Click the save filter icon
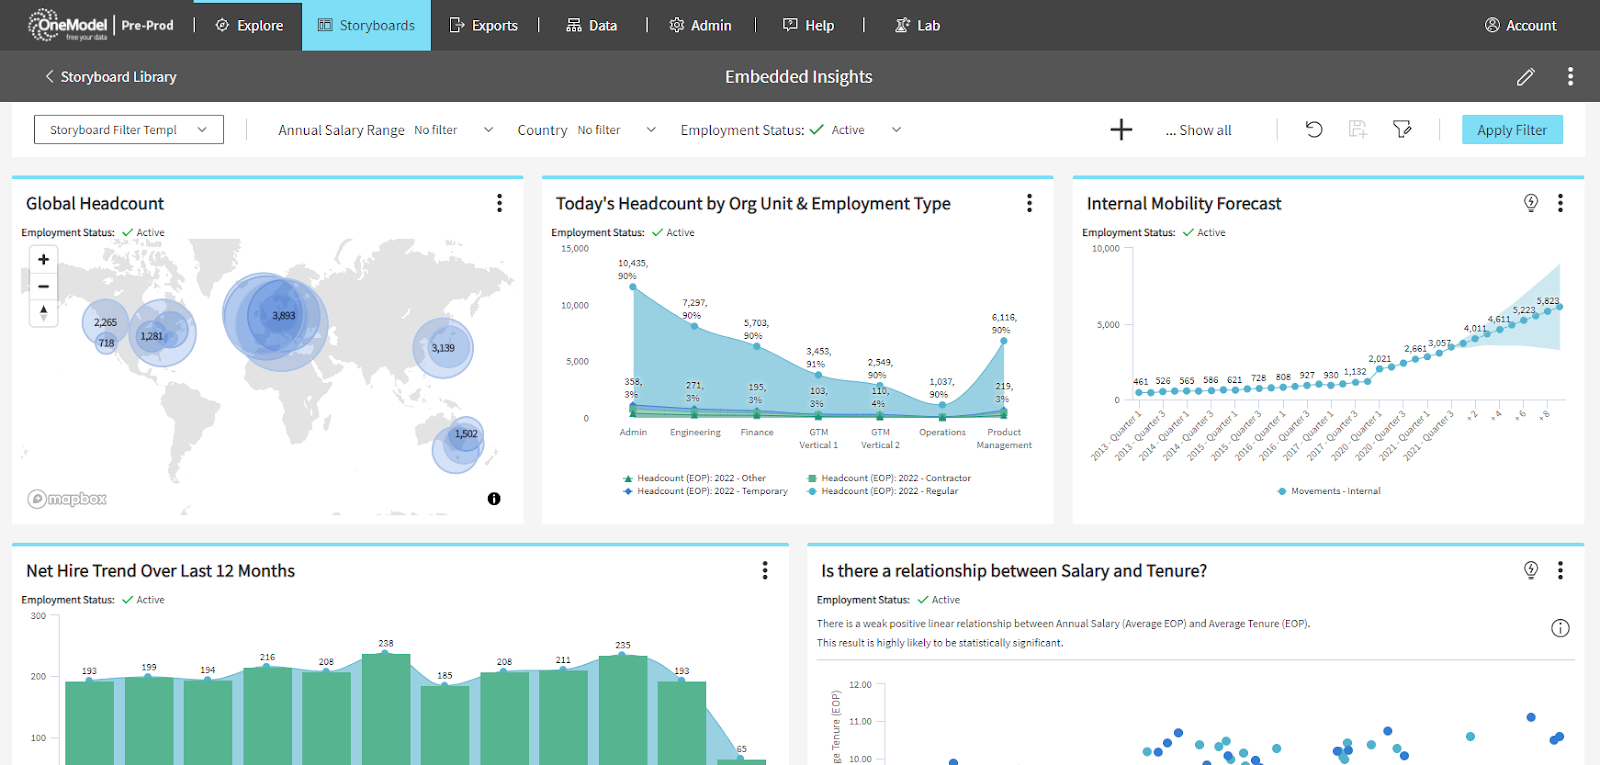 1357,129
